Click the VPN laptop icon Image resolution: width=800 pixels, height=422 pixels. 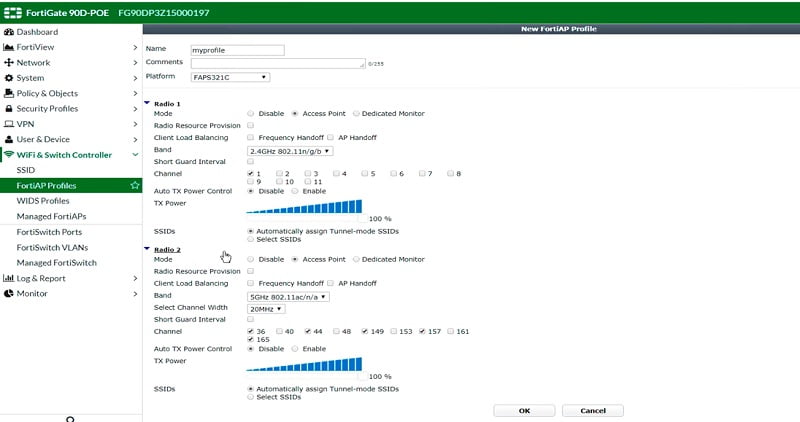click(x=8, y=124)
